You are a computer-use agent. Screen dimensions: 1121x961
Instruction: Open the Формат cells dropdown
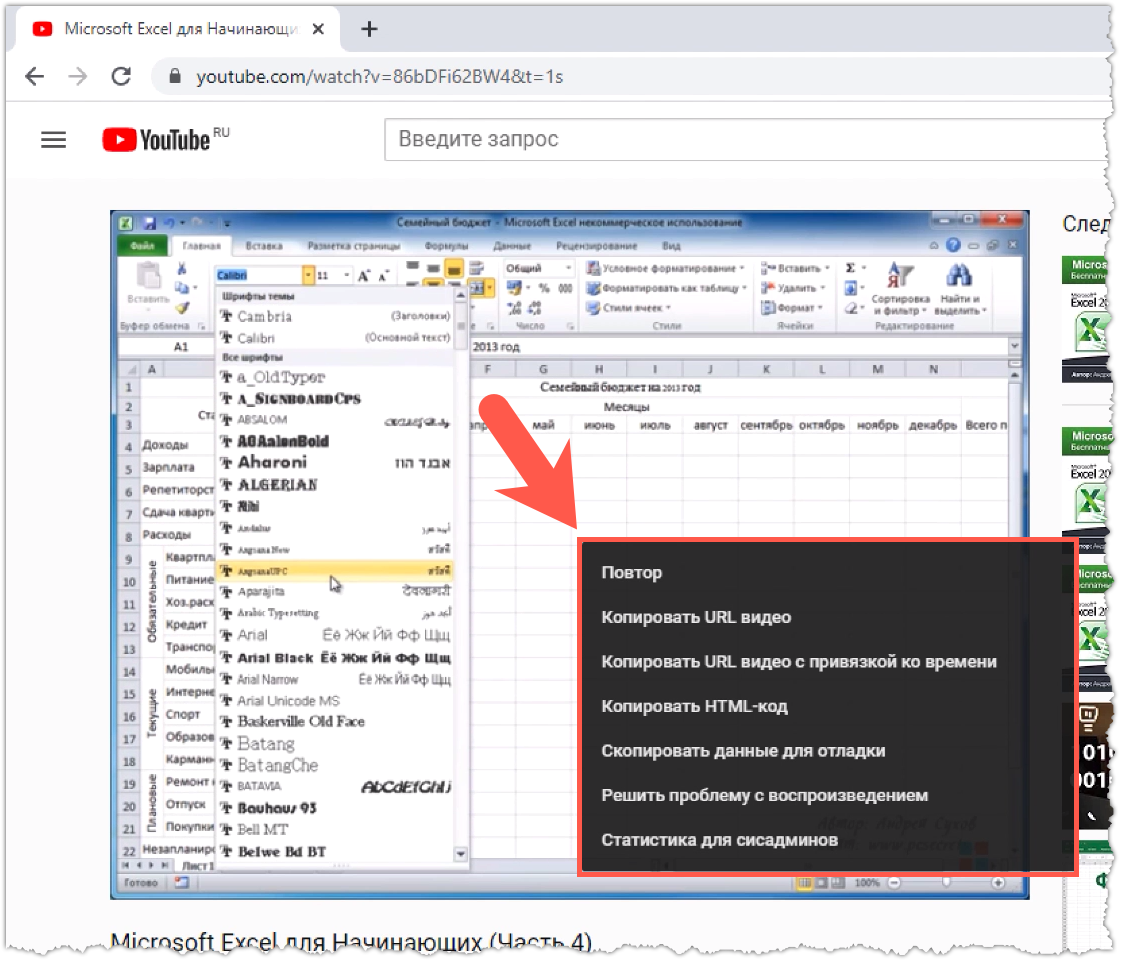(x=793, y=308)
